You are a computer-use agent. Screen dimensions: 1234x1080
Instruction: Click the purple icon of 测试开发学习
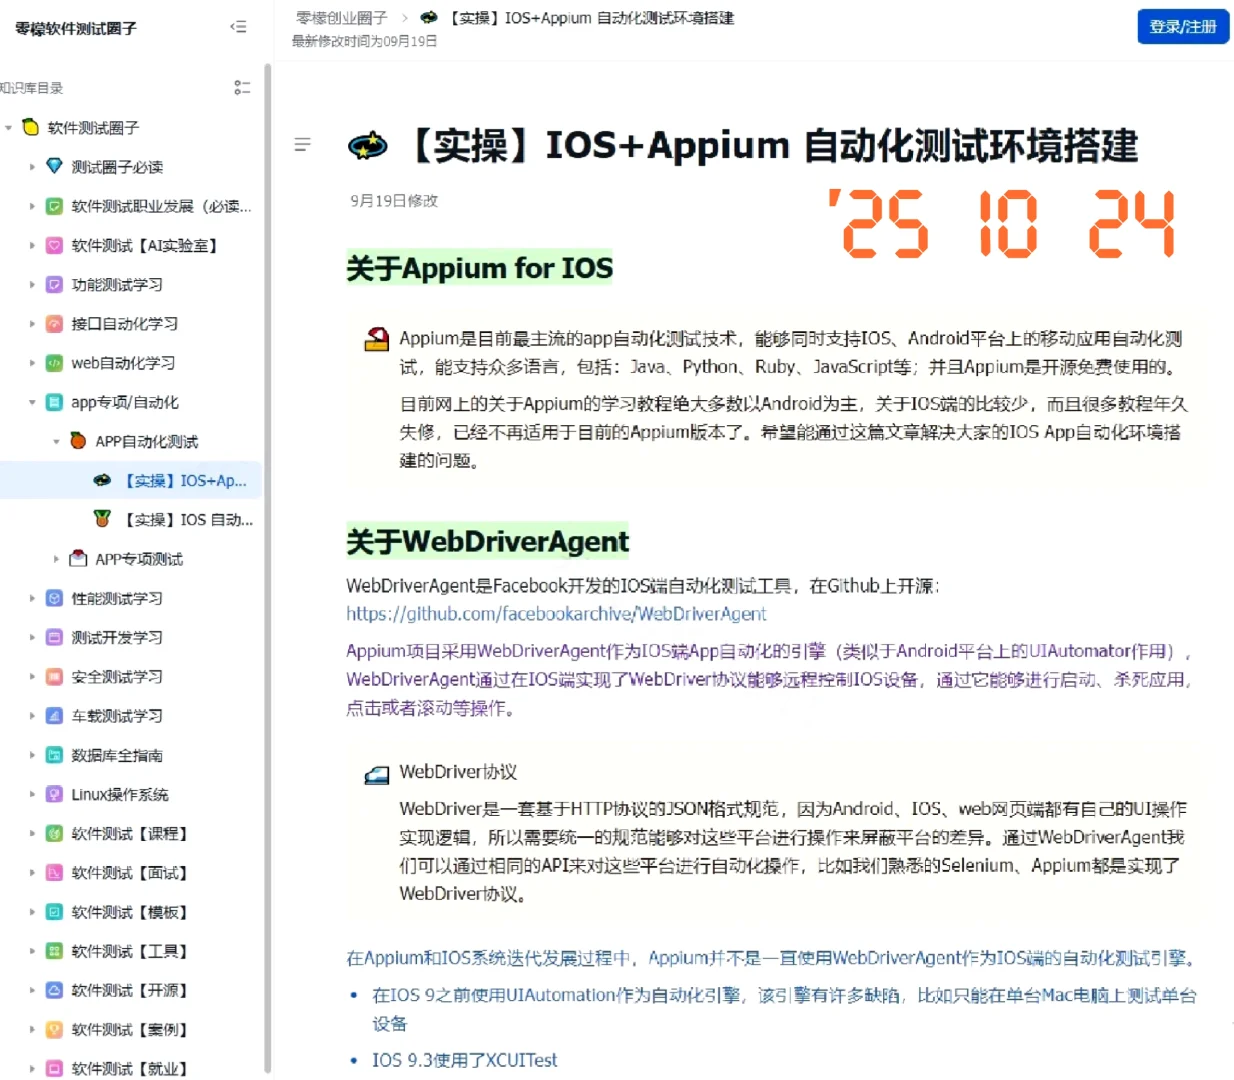pyautogui.click(x=55, y=637)
